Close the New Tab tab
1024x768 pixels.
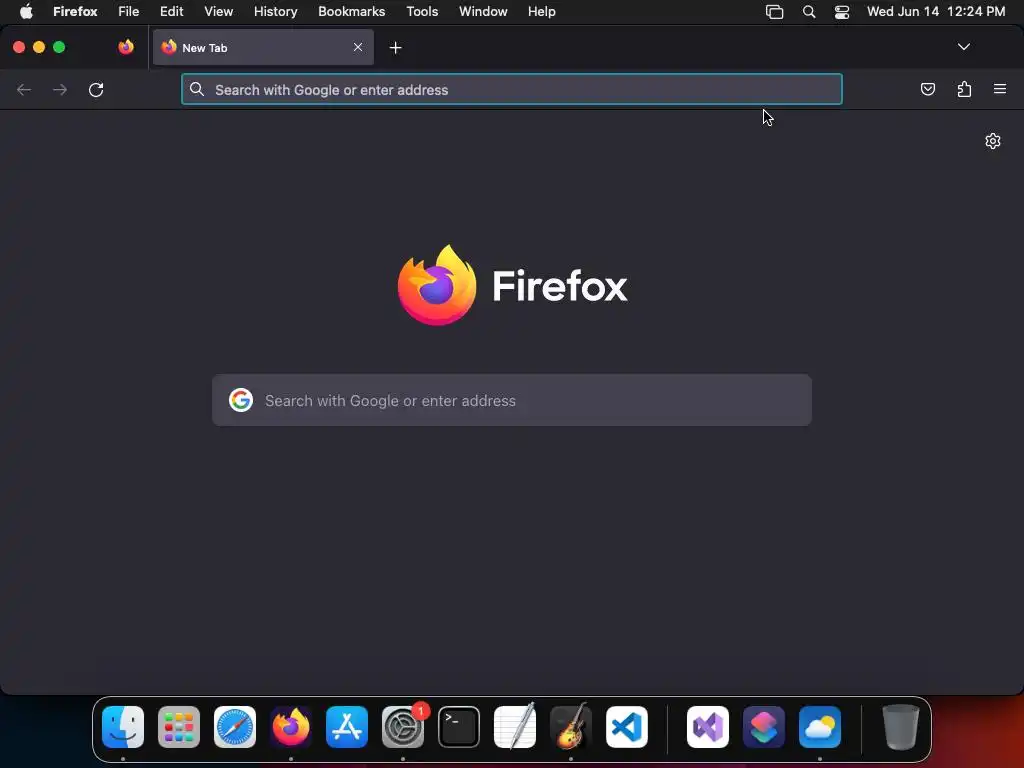click(358, 47)
